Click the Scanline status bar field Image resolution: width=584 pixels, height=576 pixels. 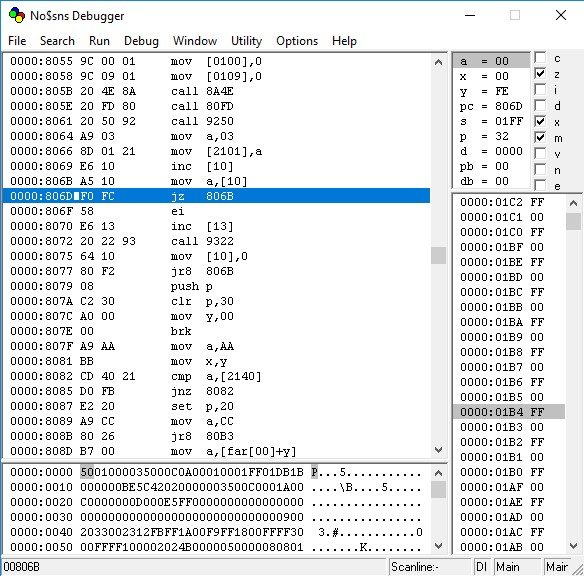[430, 567]
